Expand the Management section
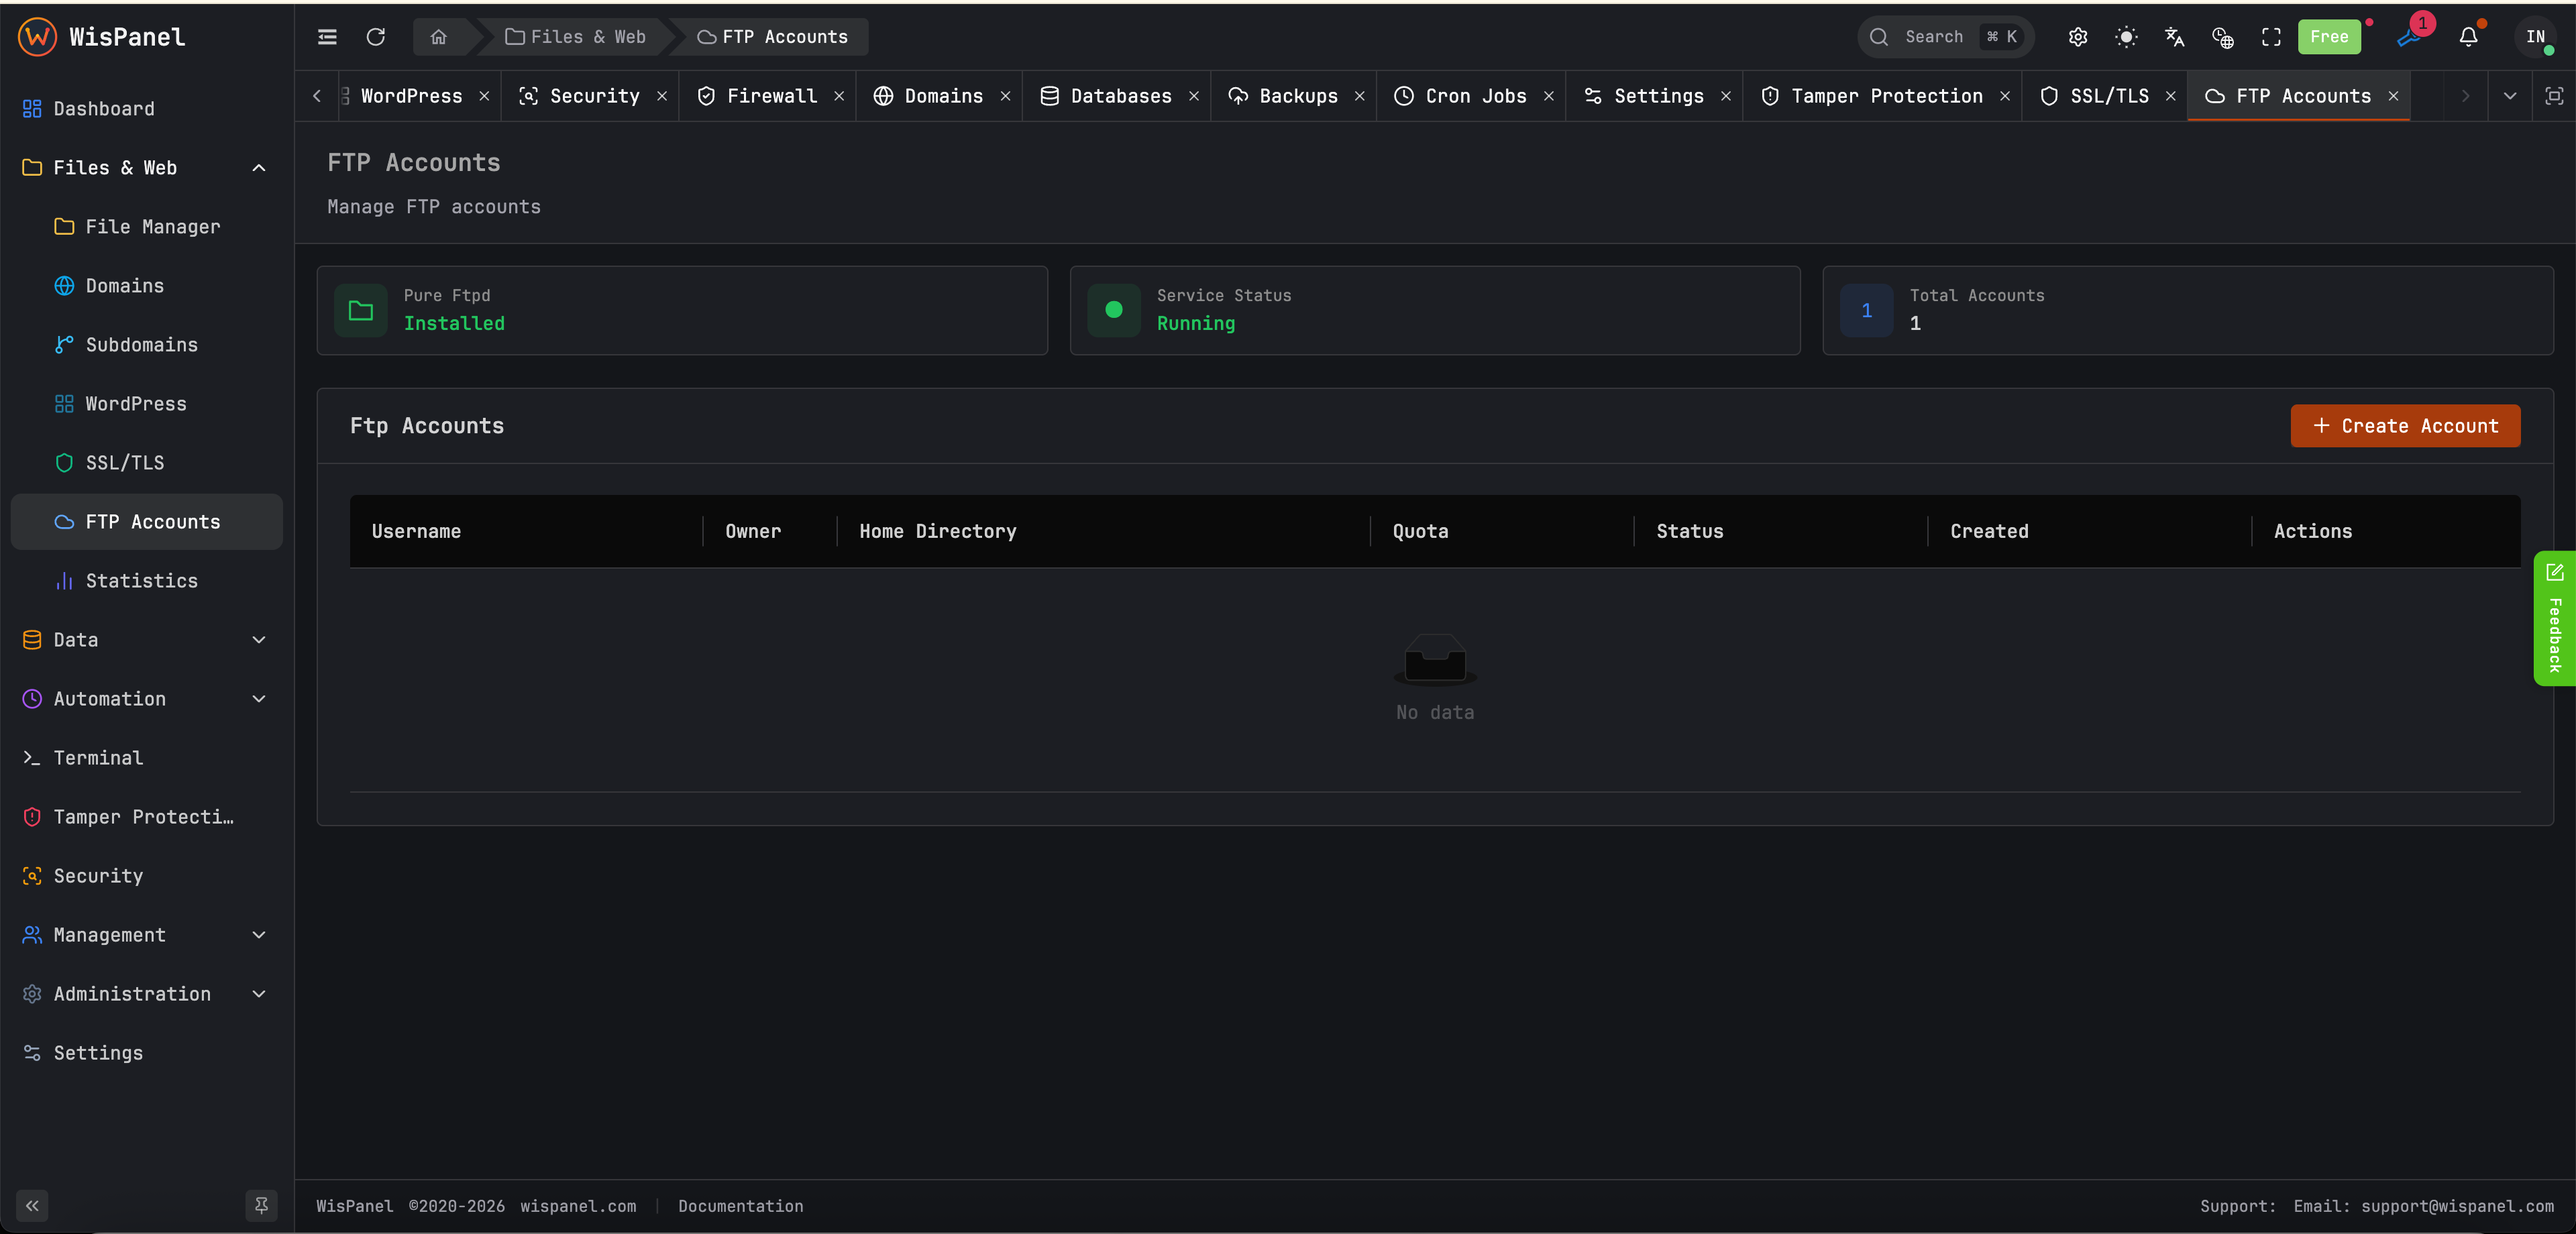The width and height of the screenshot is (2576, 1234). click(147, 934)
